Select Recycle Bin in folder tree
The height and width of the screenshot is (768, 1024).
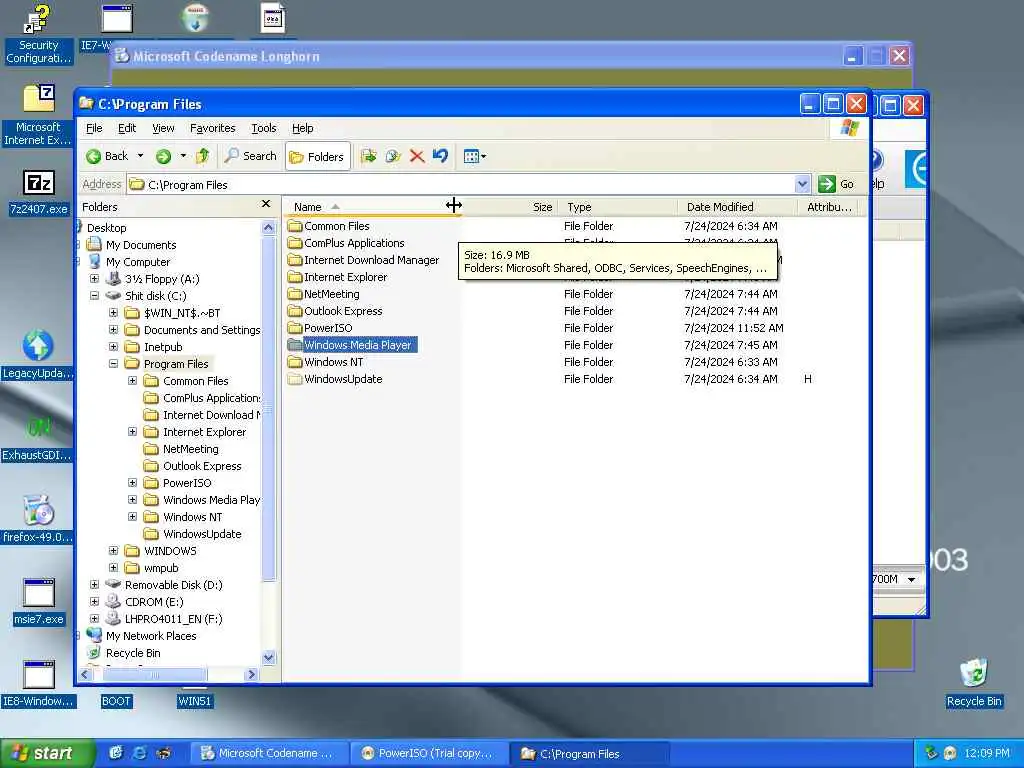133,652
